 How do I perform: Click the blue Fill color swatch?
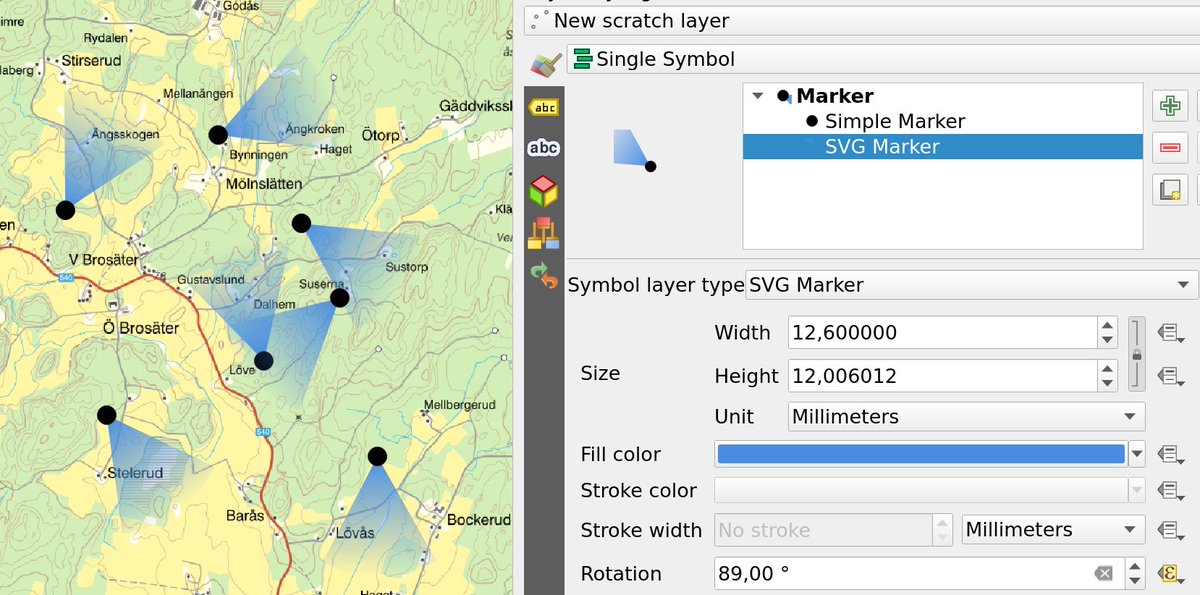(921, 454)
